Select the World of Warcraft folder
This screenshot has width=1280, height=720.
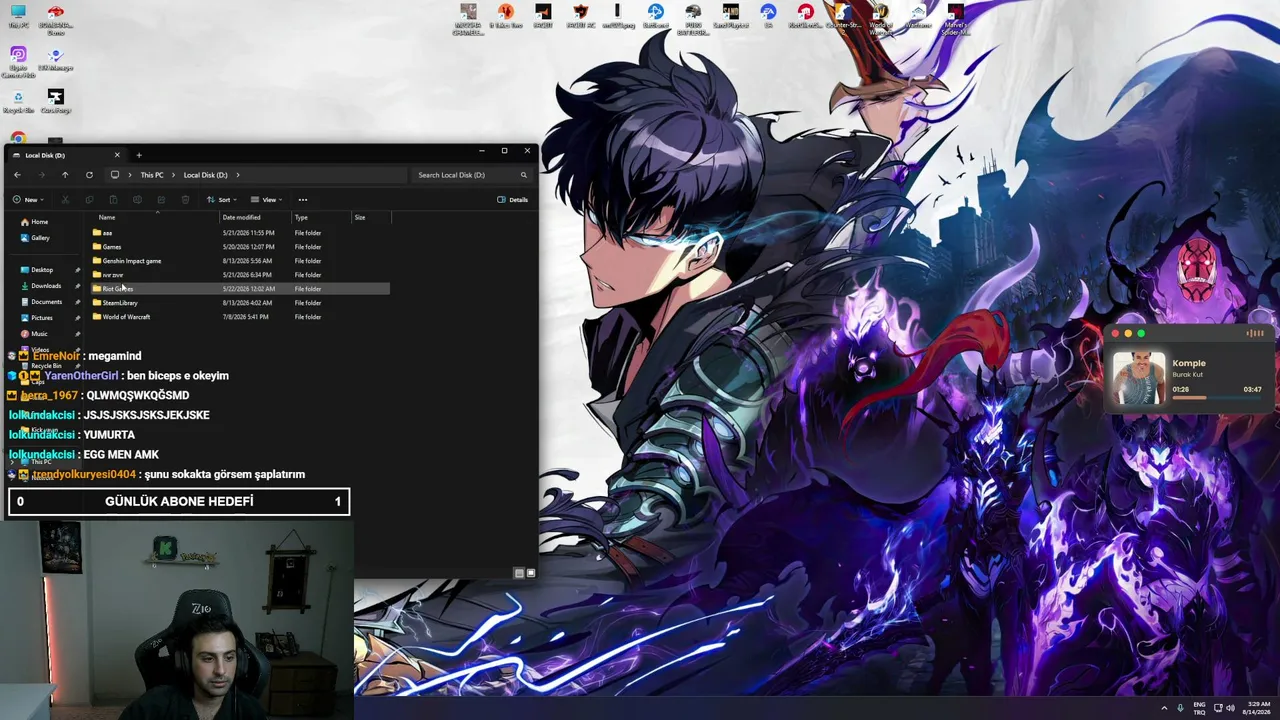coord(240,317)
